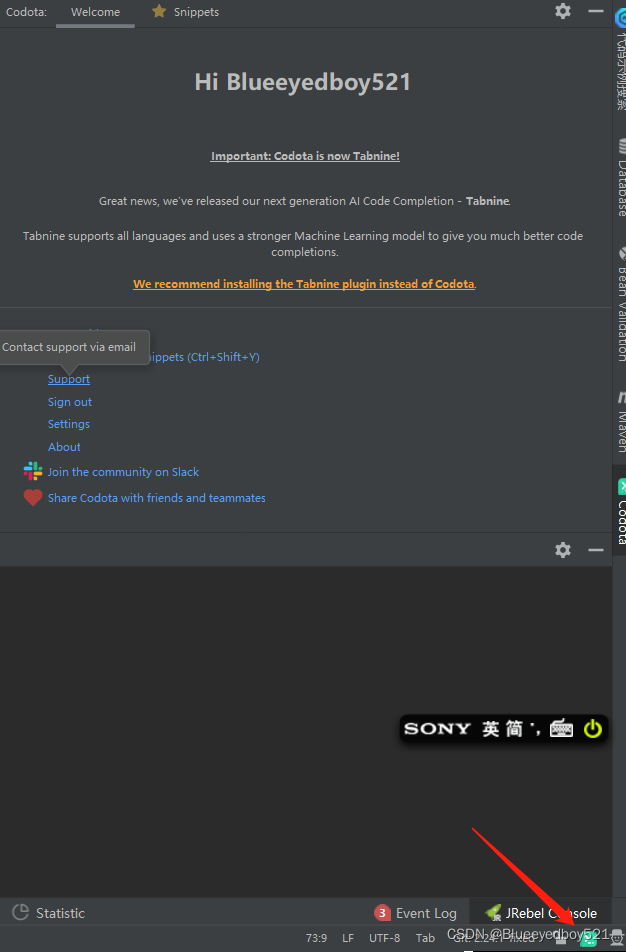The height and width of the screenshot is (952, 626).
Task: Click the Snippets star icon
Action: [159, 11]
